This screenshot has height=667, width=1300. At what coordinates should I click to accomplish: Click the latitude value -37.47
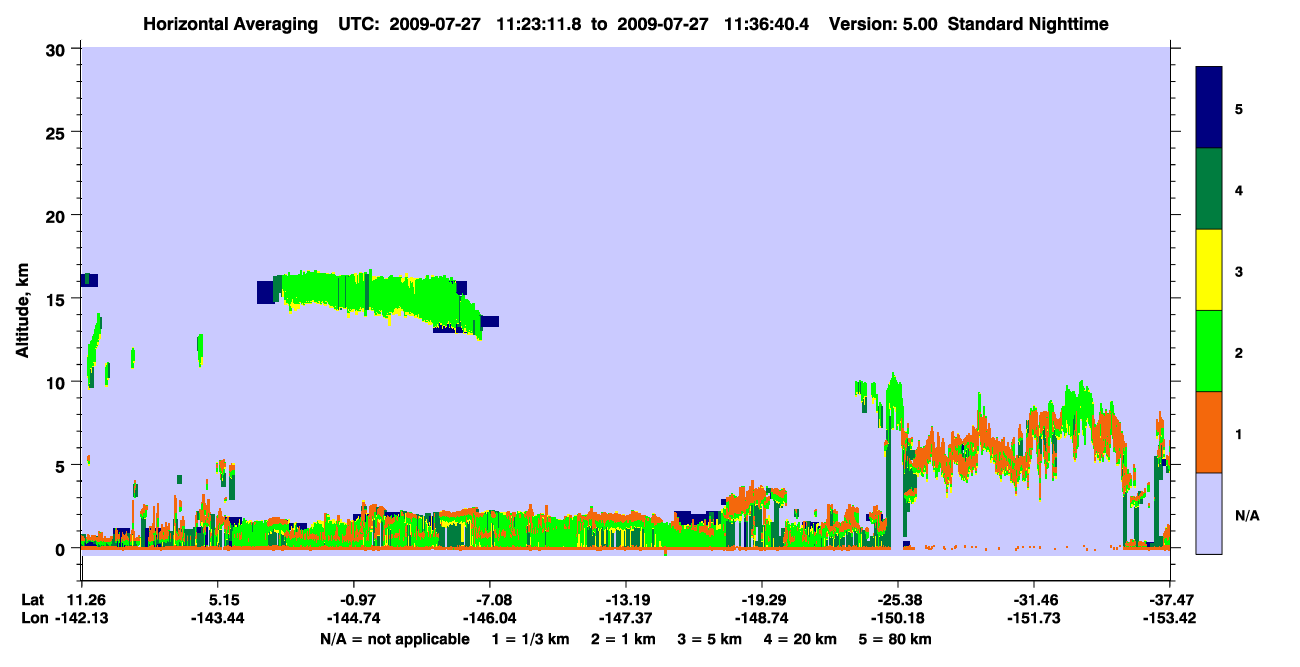[1170, 601]
